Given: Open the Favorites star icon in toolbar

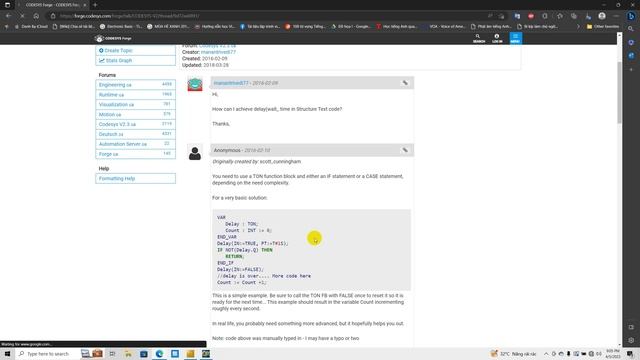Looking at the screenshot, I should tap(560, 16).
